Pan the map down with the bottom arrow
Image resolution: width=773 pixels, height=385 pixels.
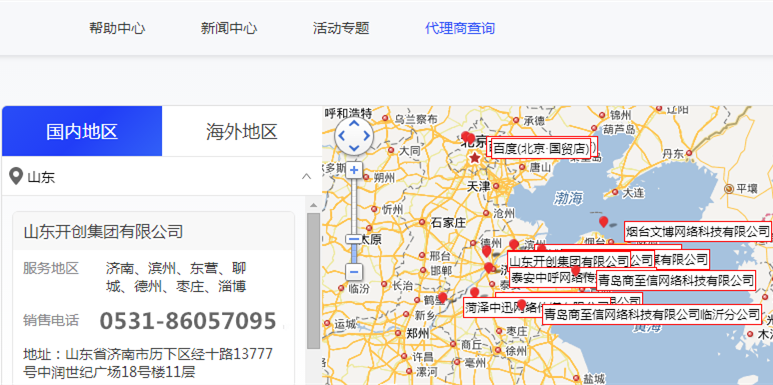click(354, 147)
